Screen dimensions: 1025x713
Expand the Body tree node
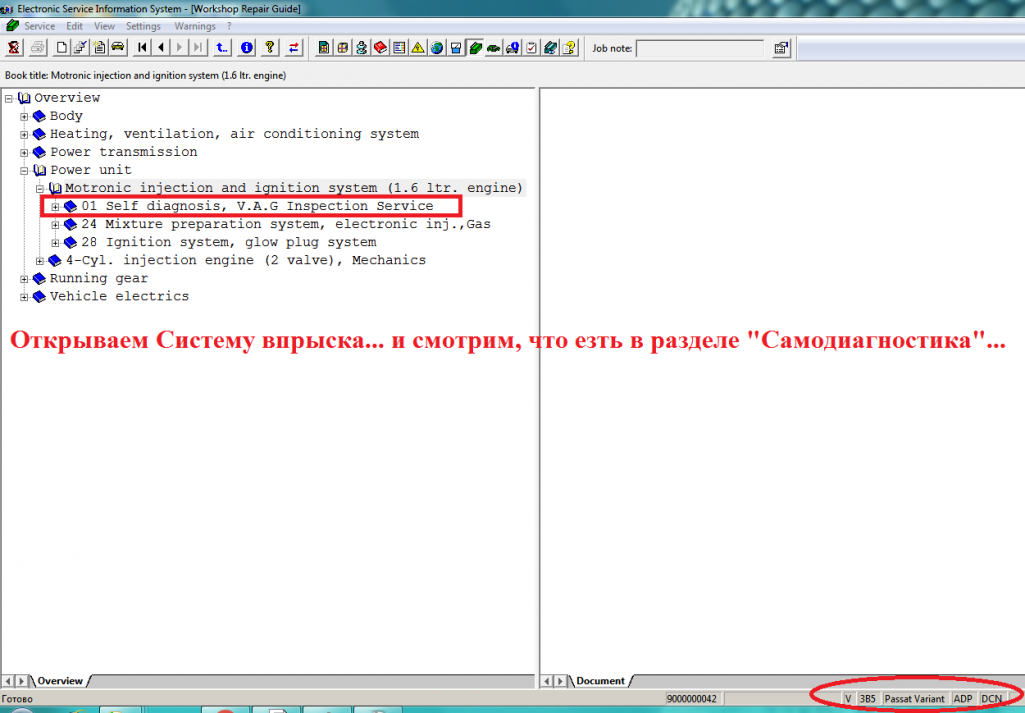[25, 116]
